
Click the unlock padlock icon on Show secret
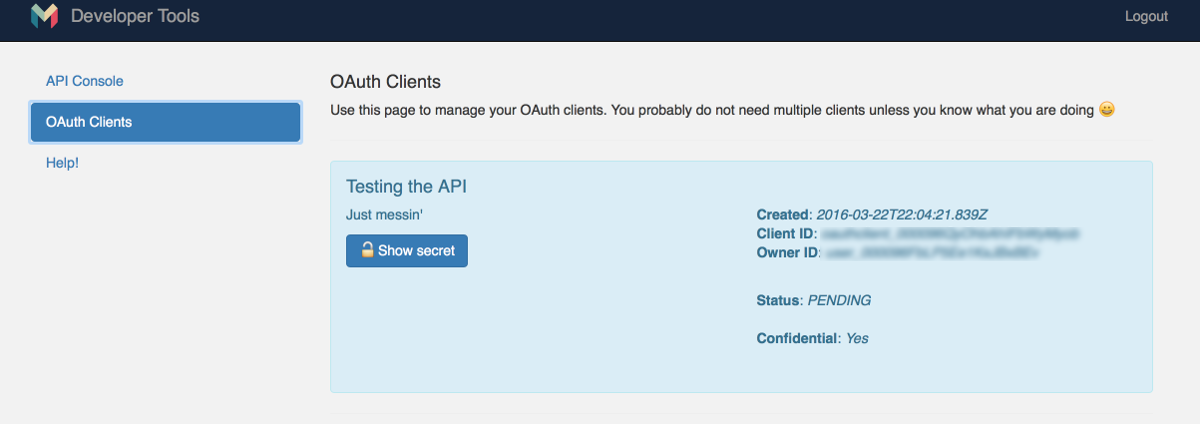pos(367,250)
